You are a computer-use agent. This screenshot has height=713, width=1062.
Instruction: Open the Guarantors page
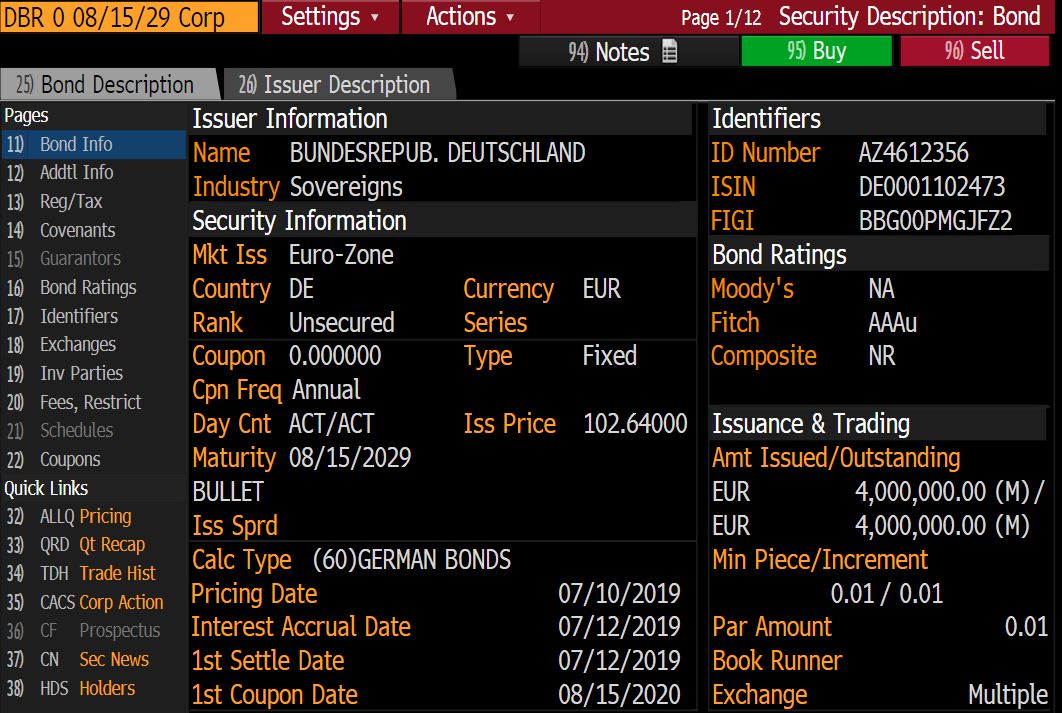(x=93, y=259)
